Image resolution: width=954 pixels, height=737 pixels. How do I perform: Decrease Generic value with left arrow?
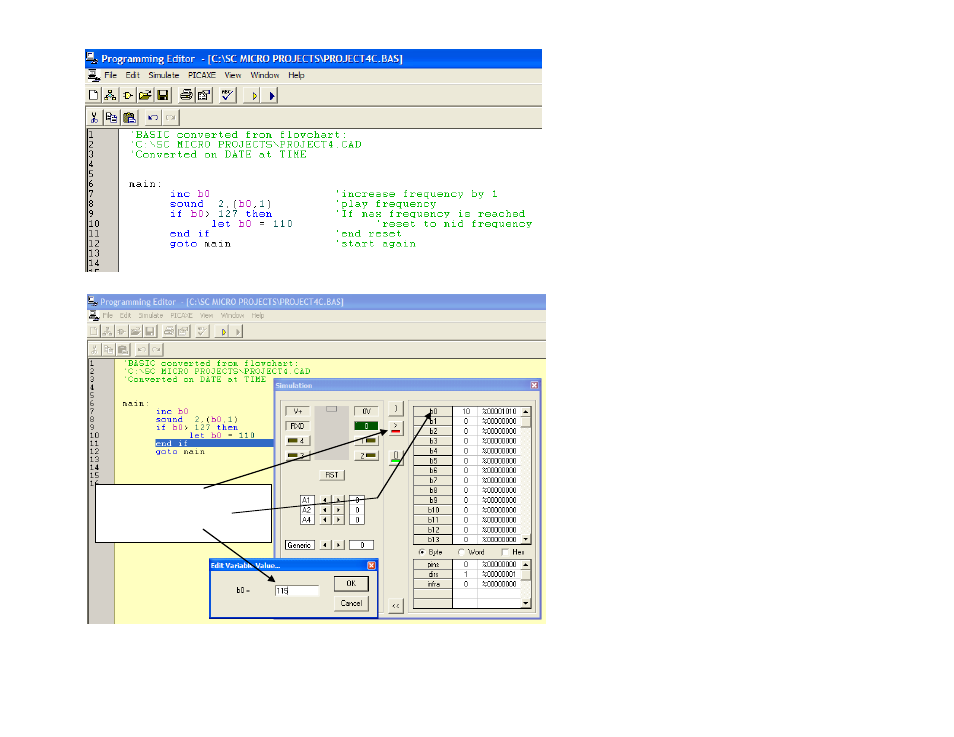coord(325,545)
